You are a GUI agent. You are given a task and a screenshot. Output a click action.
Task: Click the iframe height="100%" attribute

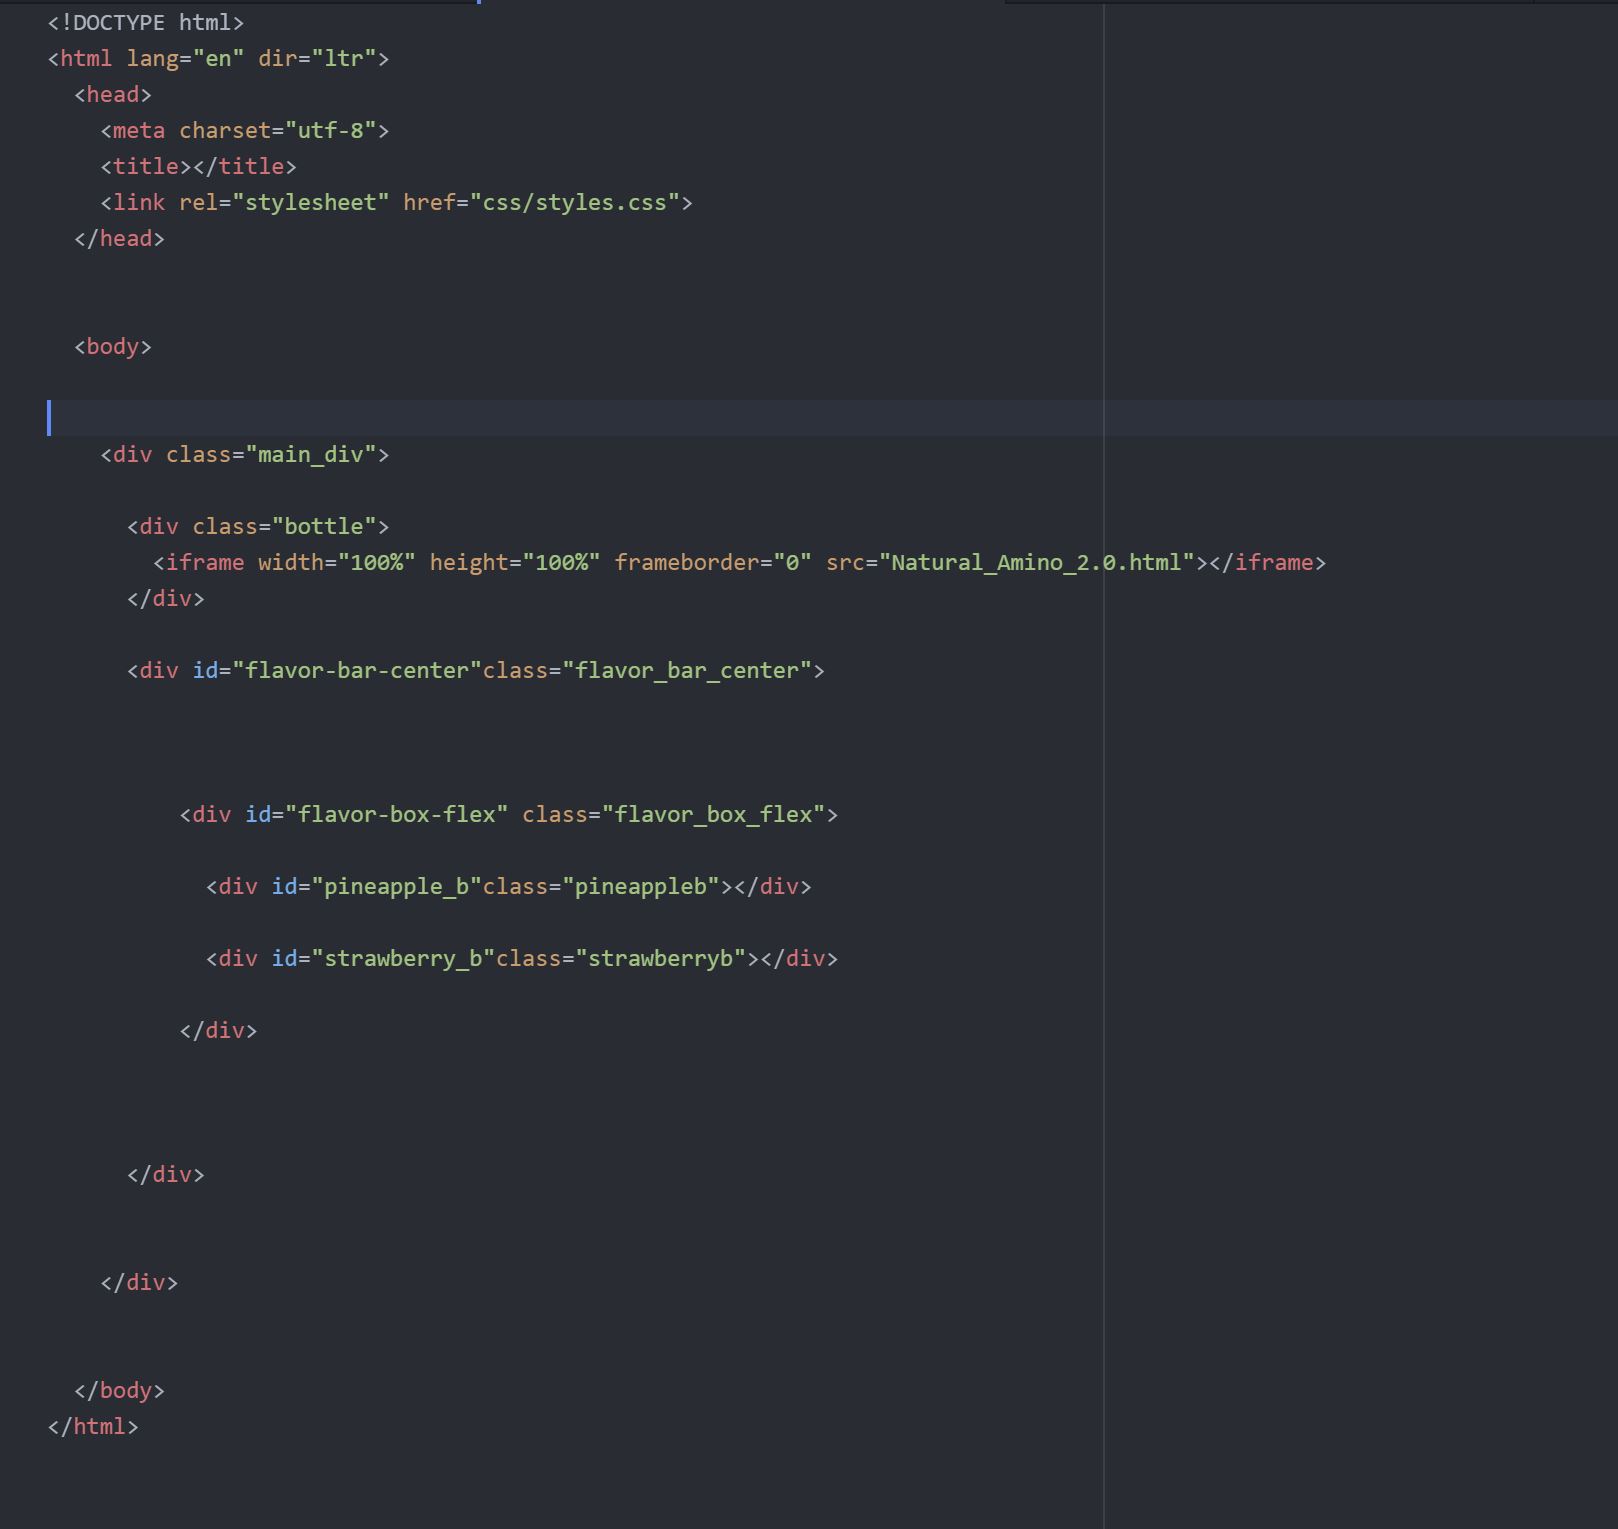(x=515, y=562)
